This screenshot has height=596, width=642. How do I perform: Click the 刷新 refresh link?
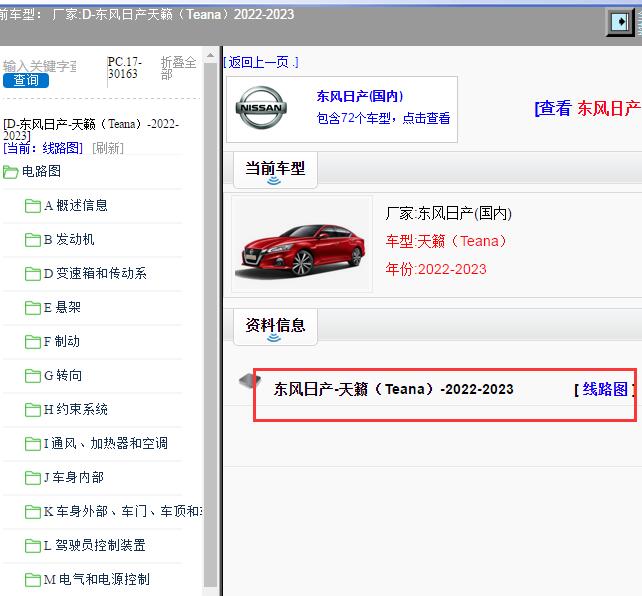pos(108,148)
